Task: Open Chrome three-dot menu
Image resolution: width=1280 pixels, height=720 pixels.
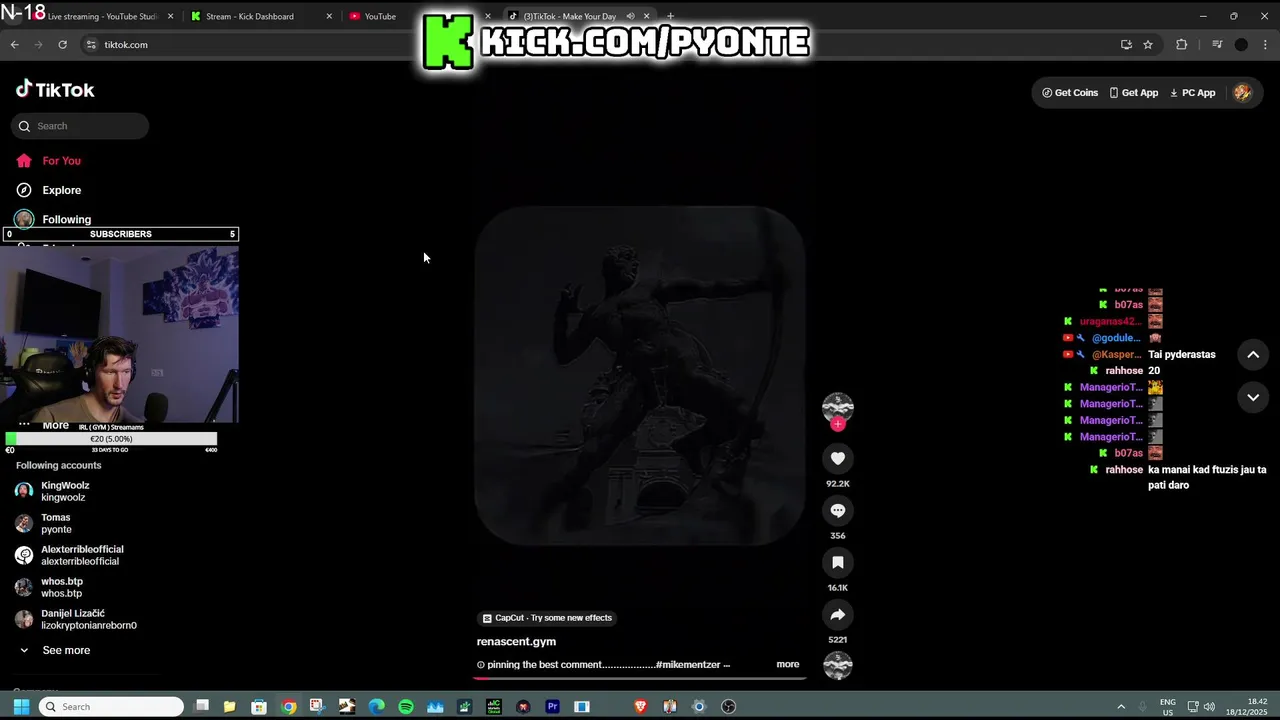Action: pyautogui.click(x=1265, y=45)
